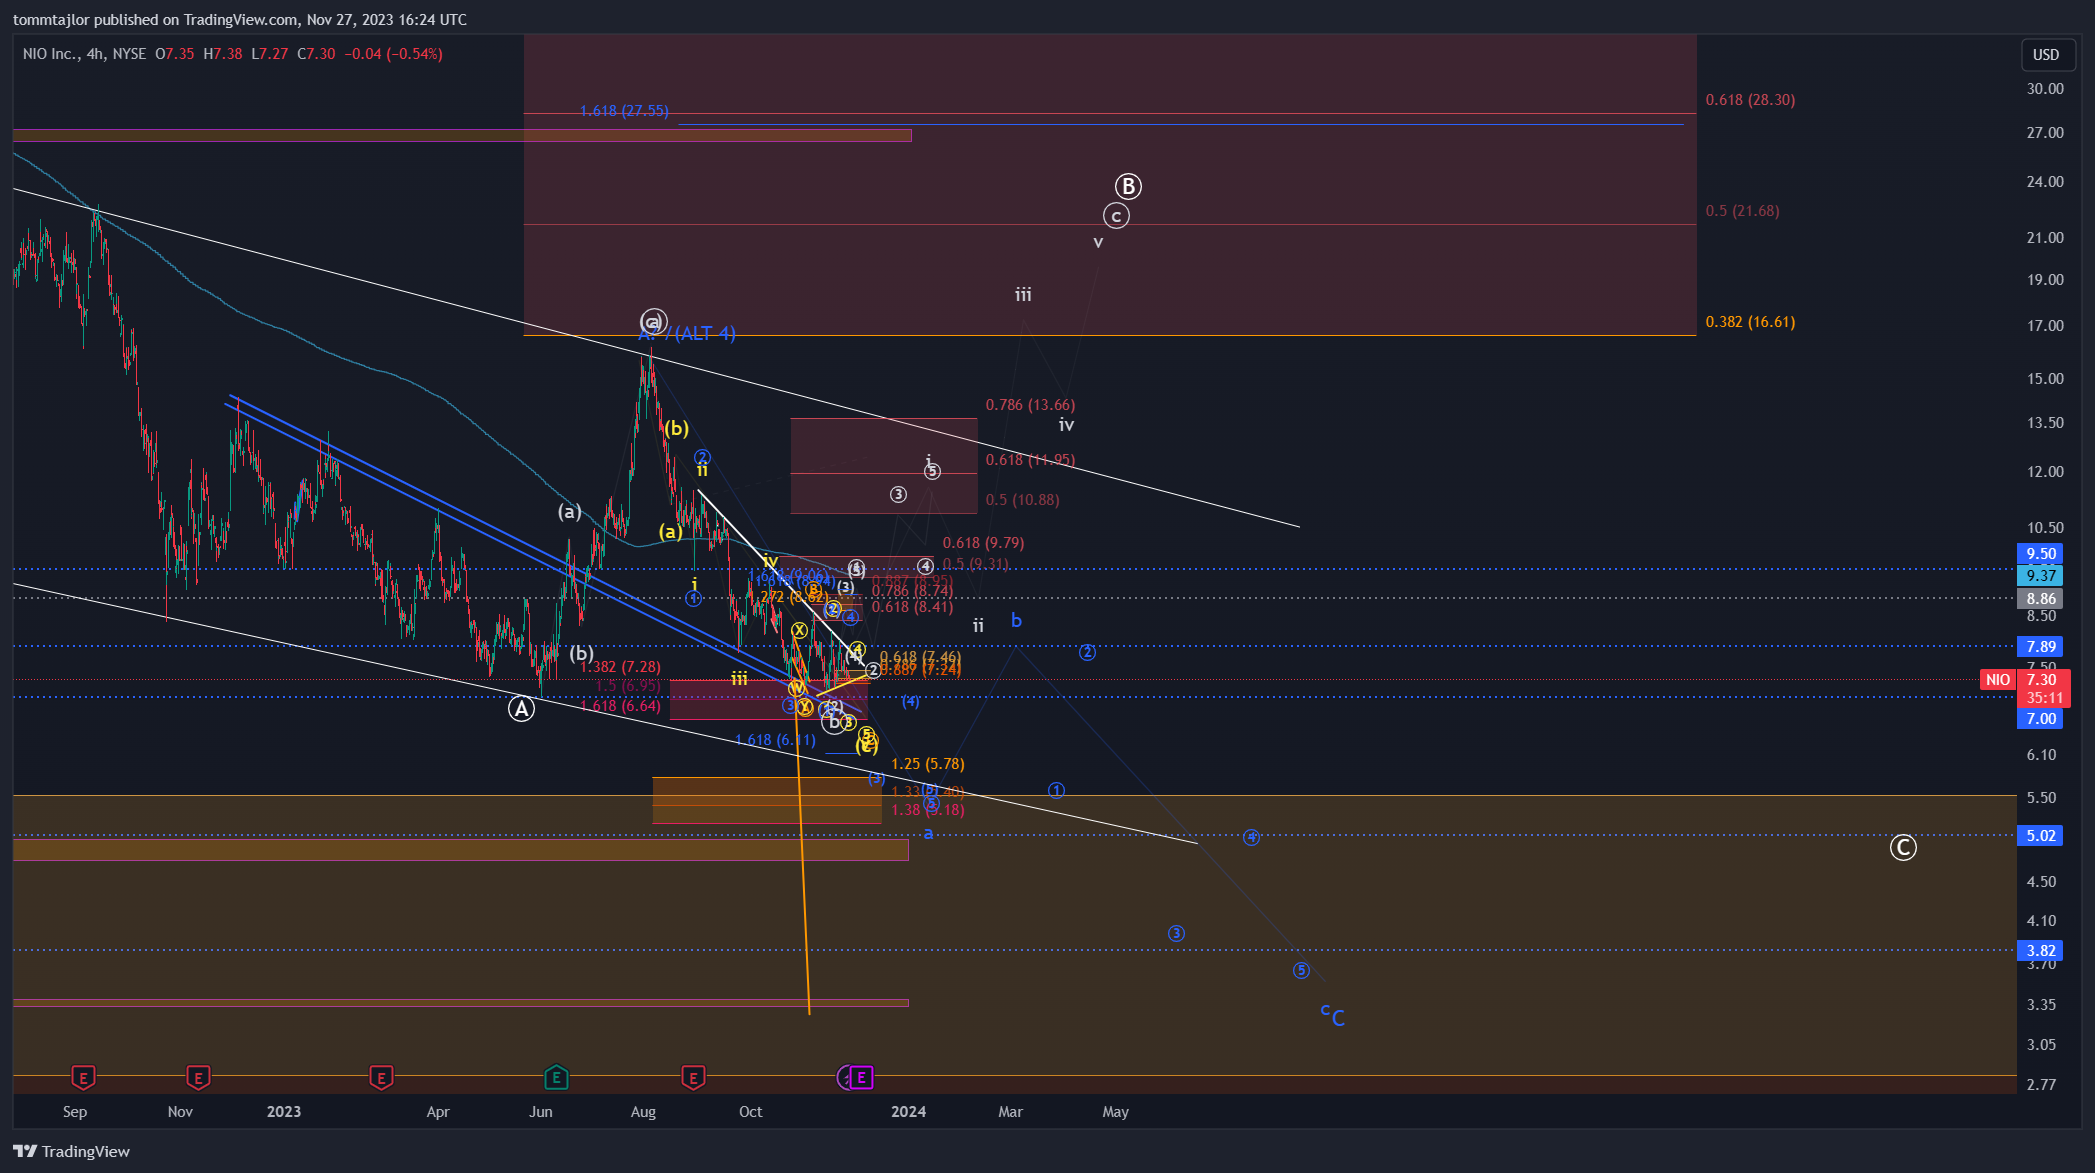Click the white iii wave label
Viewport: 2095px width, 1173px height.
pos(1023,295)
